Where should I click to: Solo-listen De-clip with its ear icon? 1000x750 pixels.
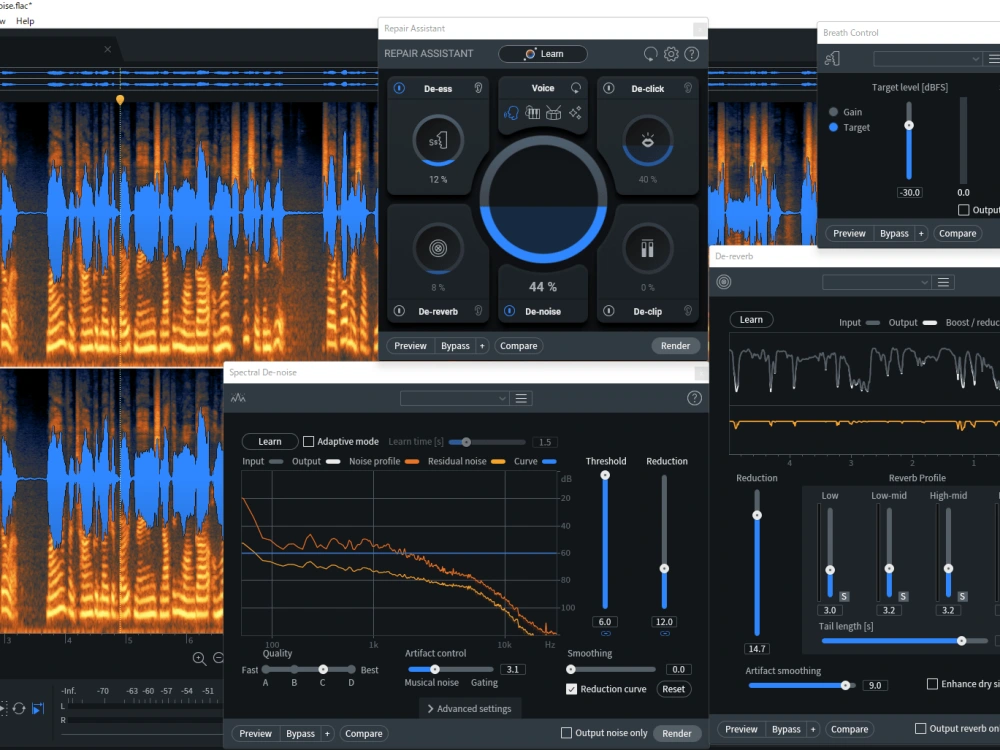pyautogui.click(x=688, y=311)
